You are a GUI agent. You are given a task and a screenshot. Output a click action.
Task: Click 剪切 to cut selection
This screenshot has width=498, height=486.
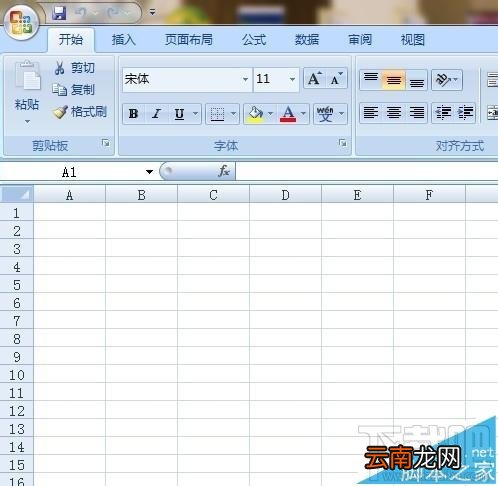75,68
